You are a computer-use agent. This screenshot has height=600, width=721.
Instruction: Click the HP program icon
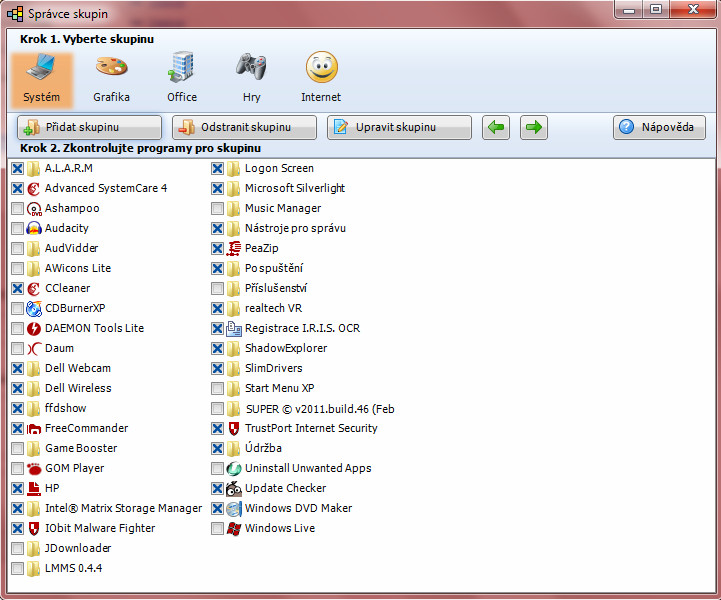(34, 488)
